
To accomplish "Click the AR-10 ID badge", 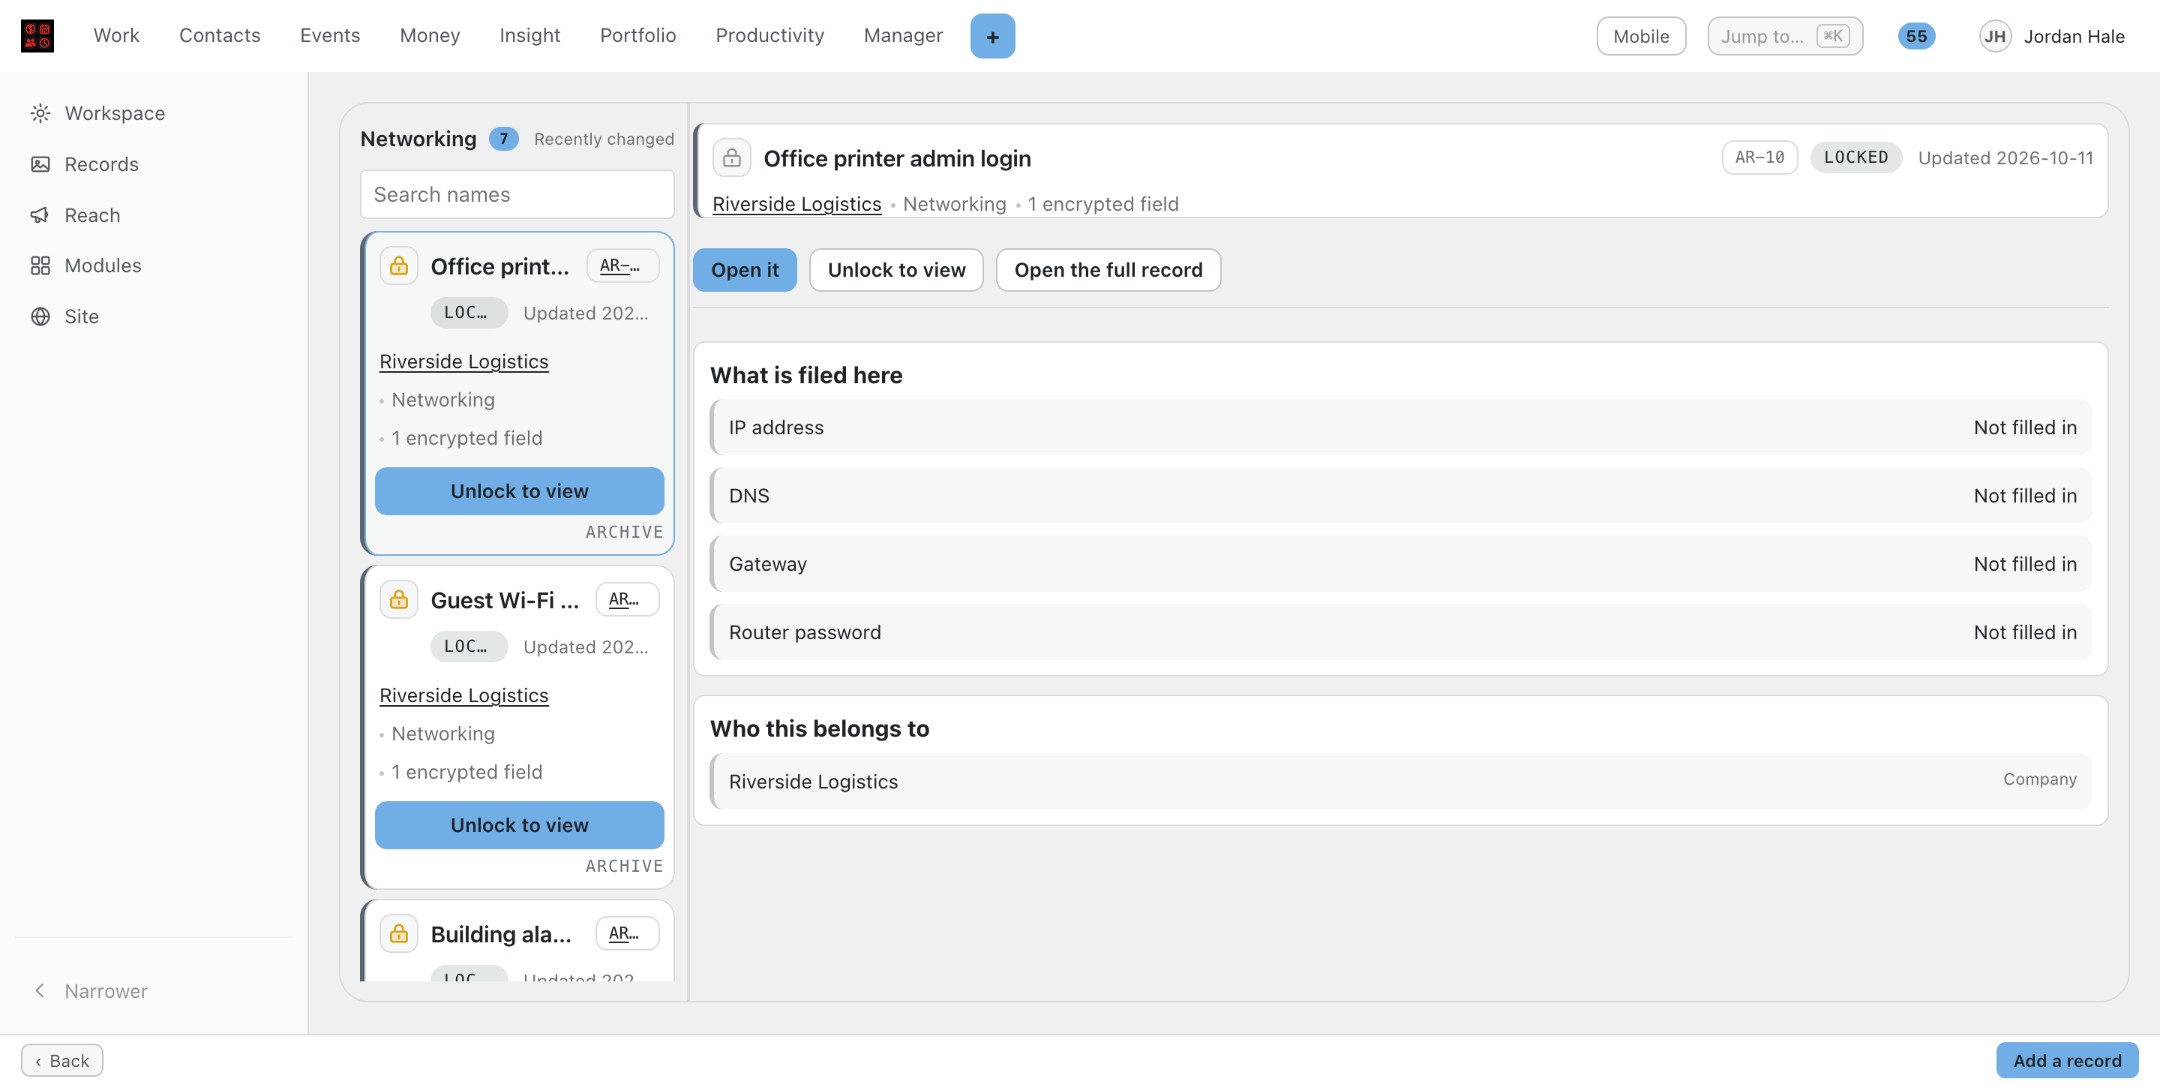I will coord(1760,157).
